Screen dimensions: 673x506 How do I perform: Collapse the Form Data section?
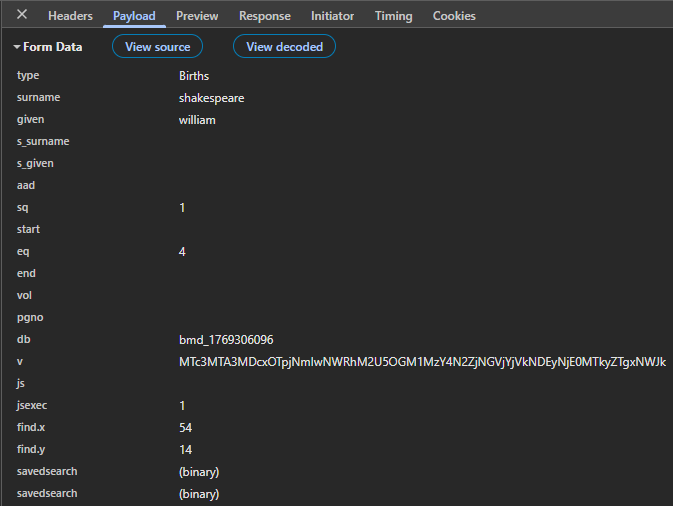pos(49,47)
